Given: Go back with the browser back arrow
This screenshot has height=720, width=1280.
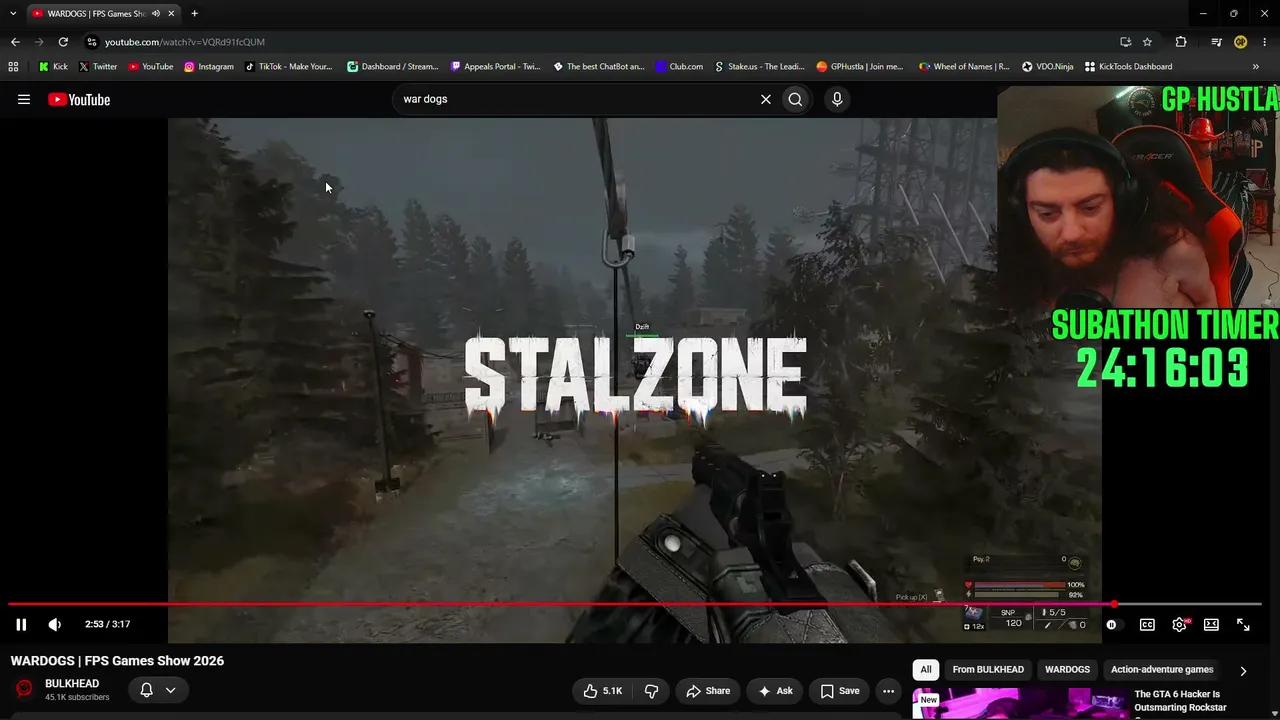Looking at the screenshot, I should point(15,42).
